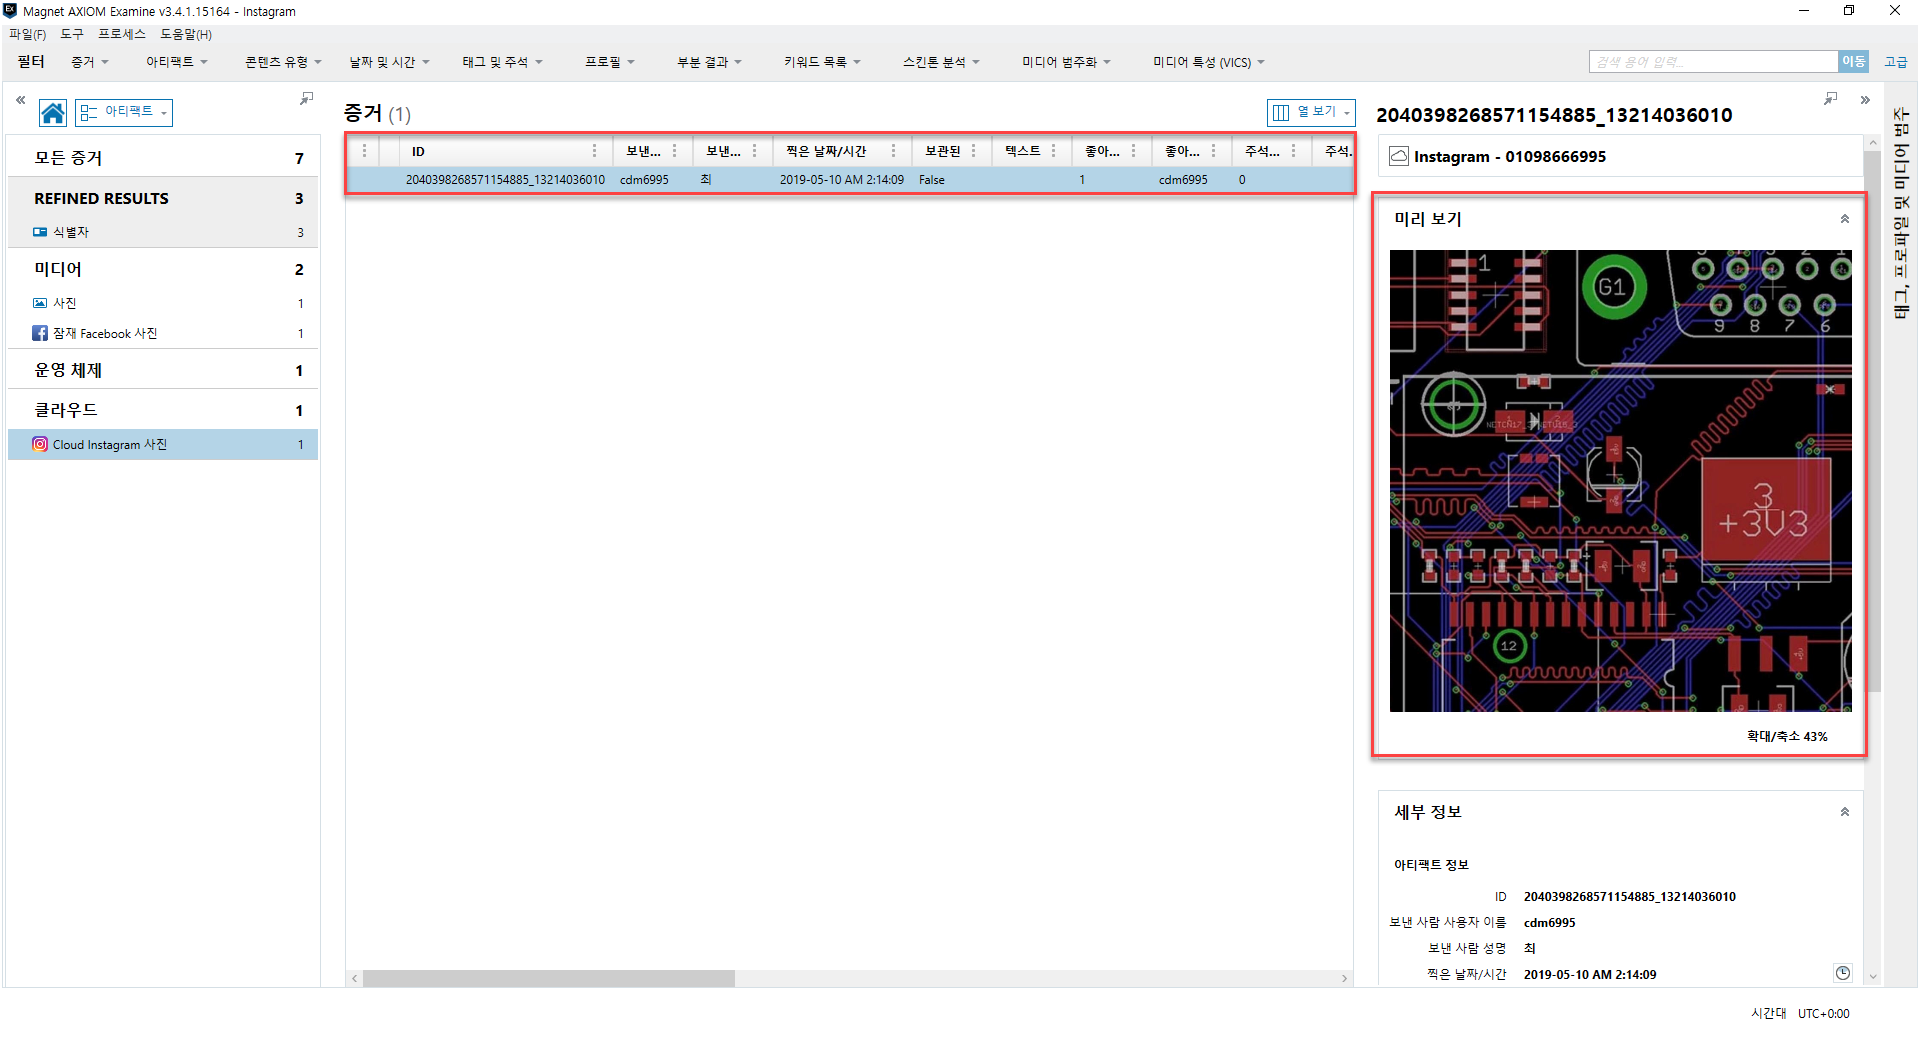Open the 증거 filter dropdown
This screenshot has height=1040, width=1920.
pyautogui.click(x=90, y=62)
